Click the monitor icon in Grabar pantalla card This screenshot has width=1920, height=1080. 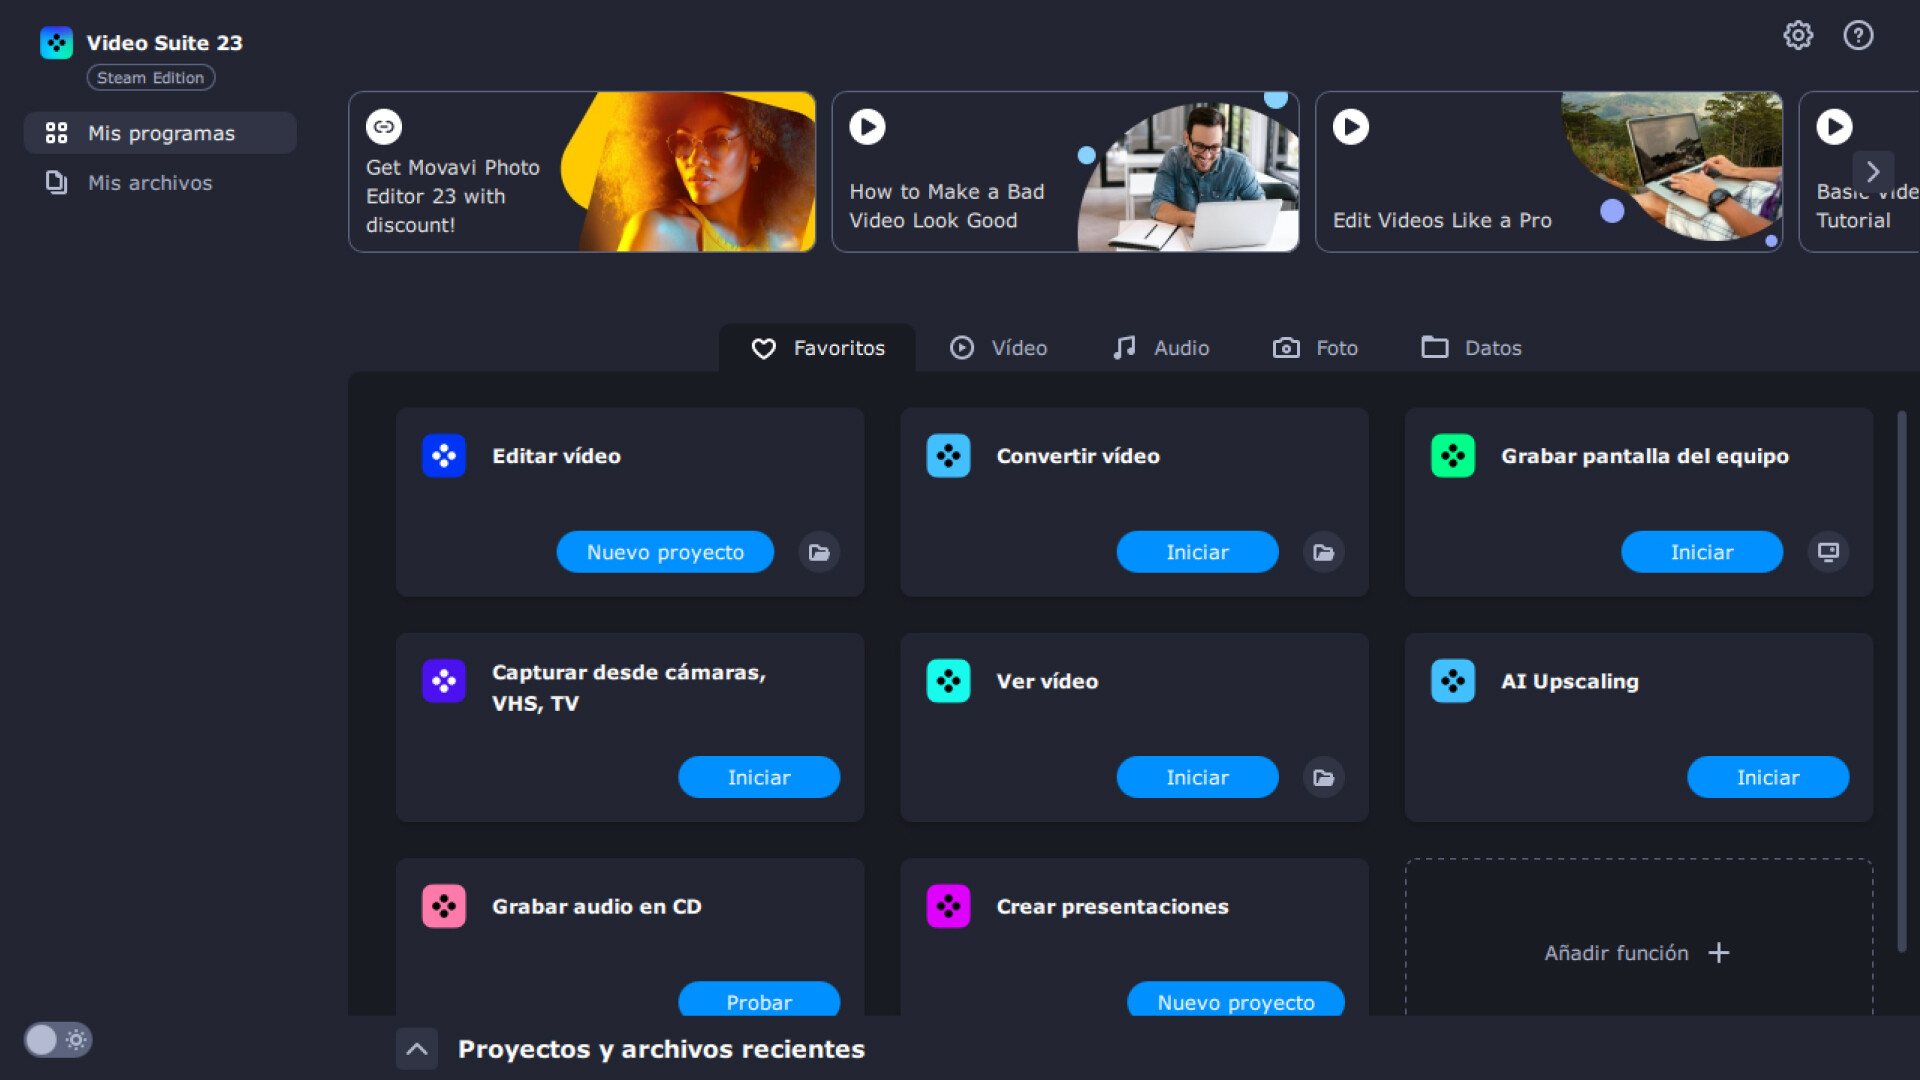coord(1828,552)
